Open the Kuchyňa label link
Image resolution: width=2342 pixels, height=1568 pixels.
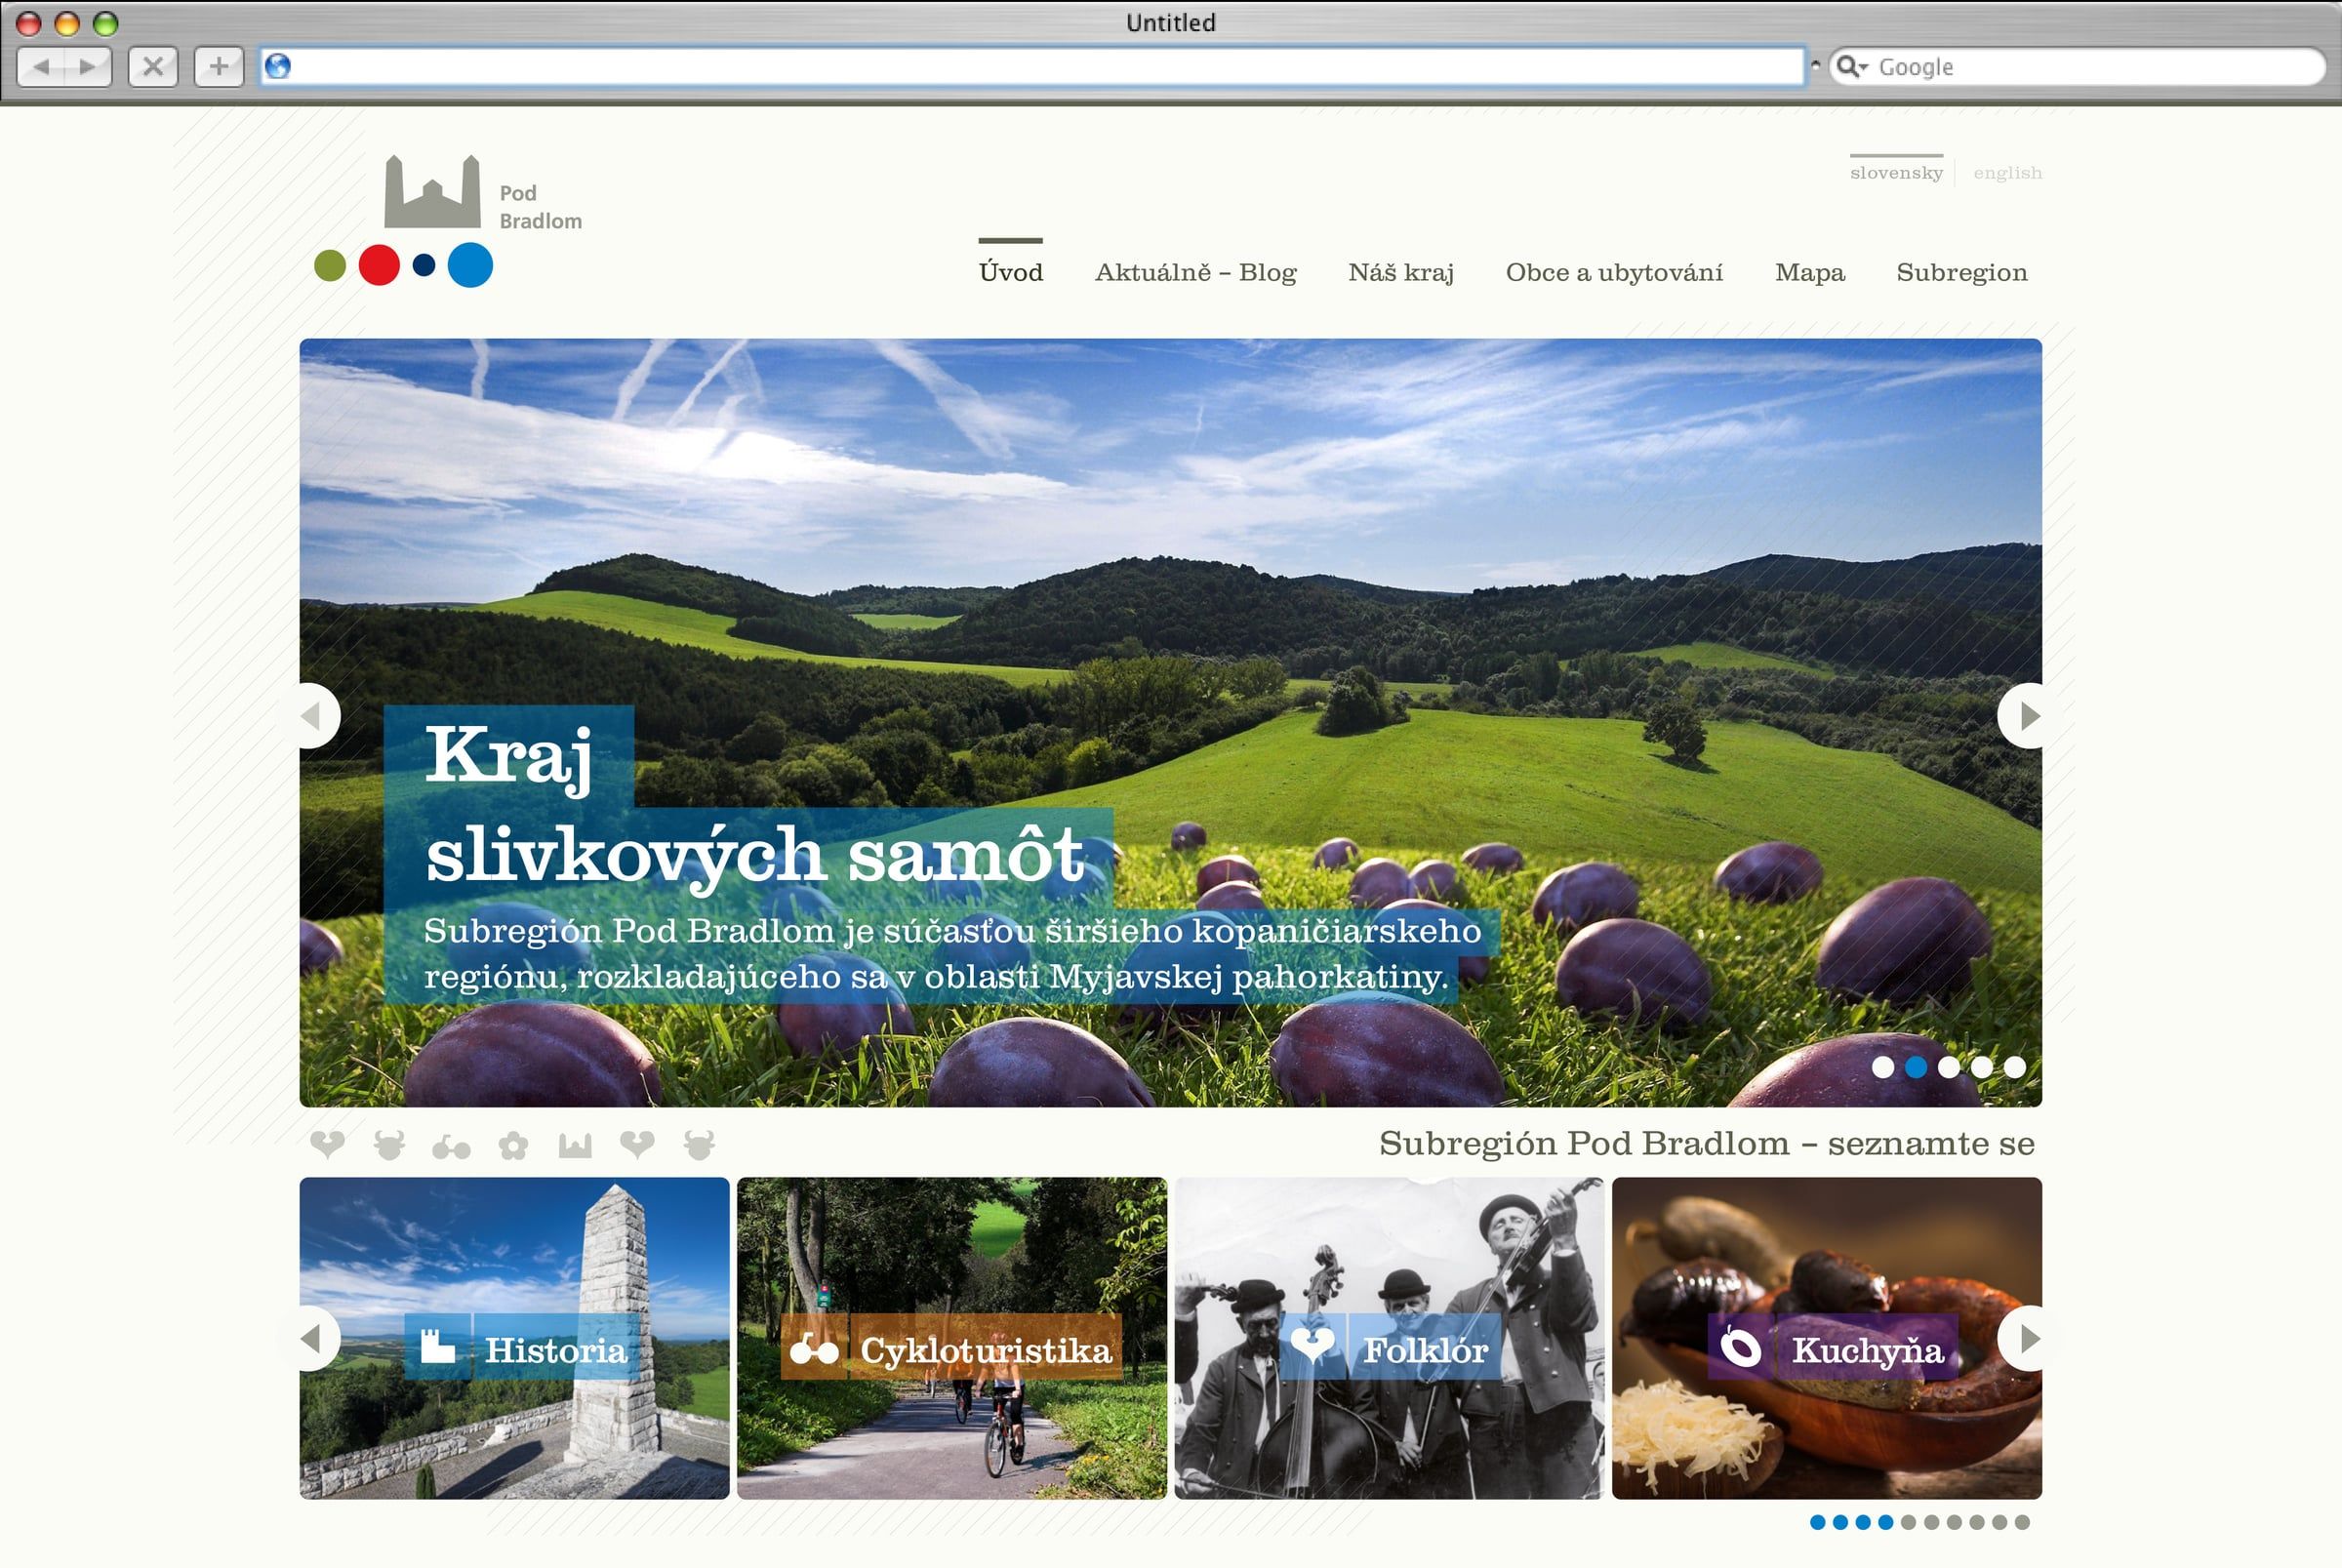(1867, 1350)
